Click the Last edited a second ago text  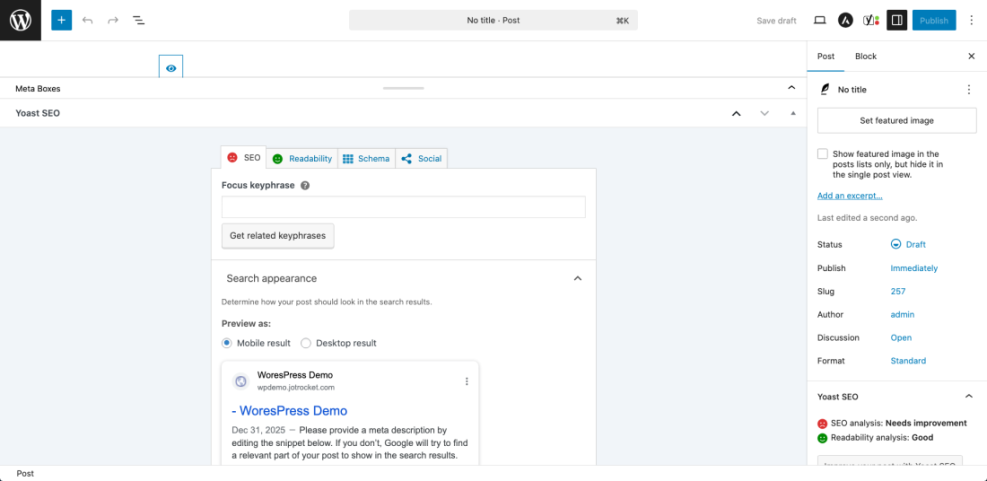(x=867, y=218)
